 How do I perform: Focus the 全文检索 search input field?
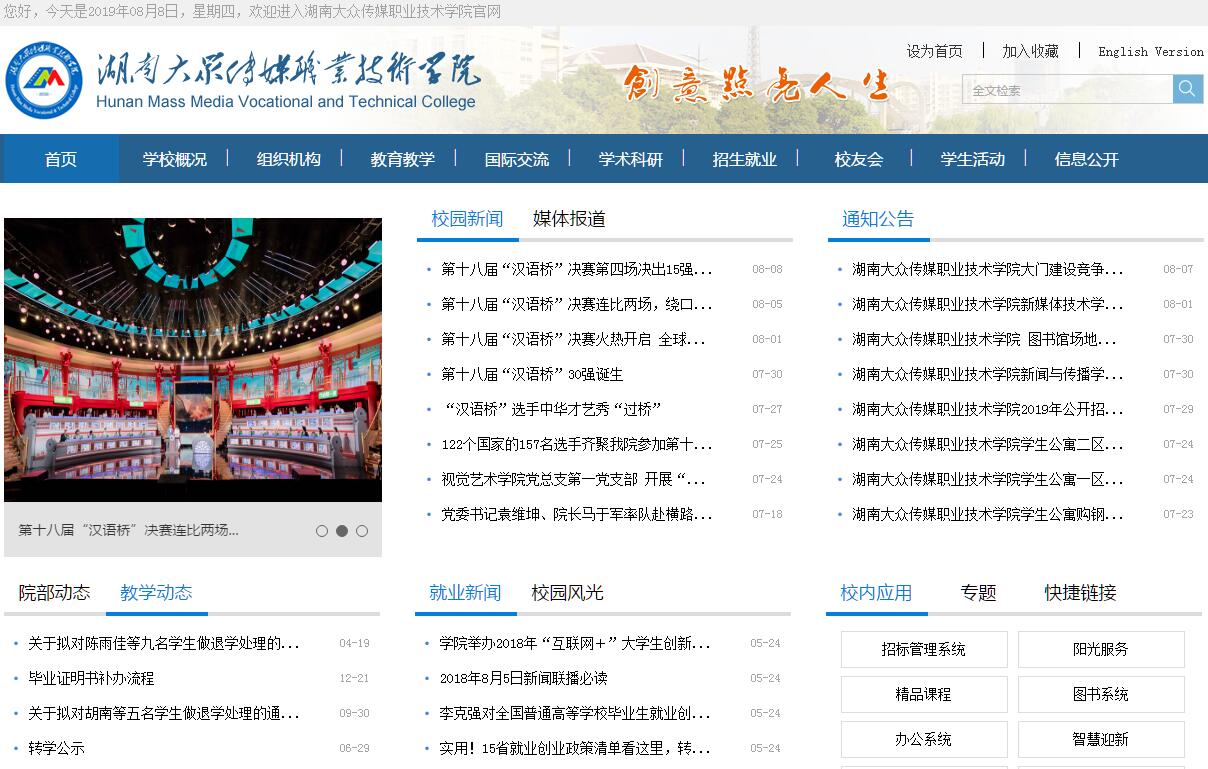pos(1066,90)
